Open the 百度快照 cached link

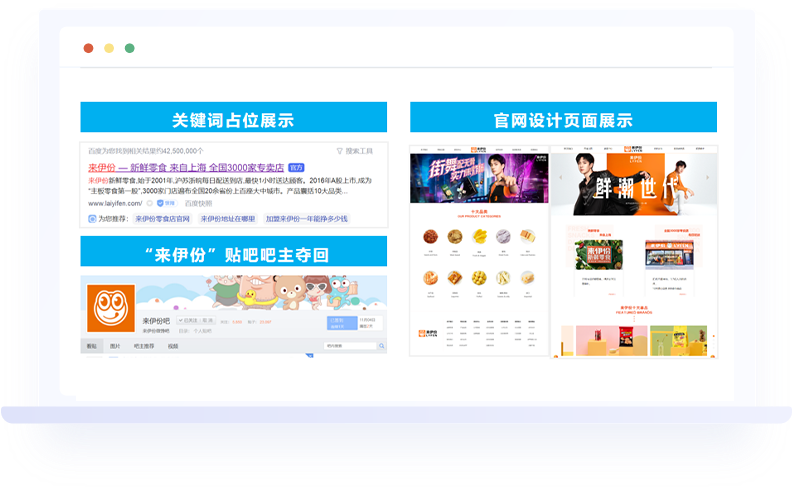[x=198, y=203]
